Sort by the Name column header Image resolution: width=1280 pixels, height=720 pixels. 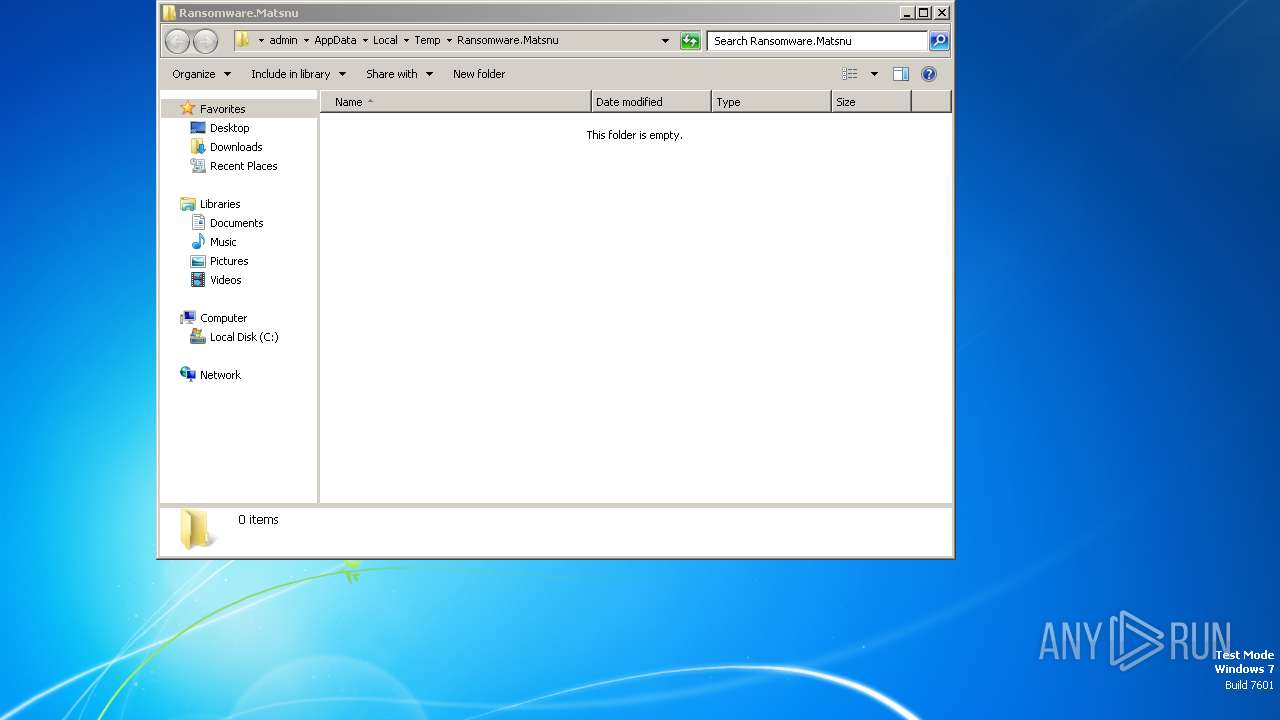(x=456, y=102)
